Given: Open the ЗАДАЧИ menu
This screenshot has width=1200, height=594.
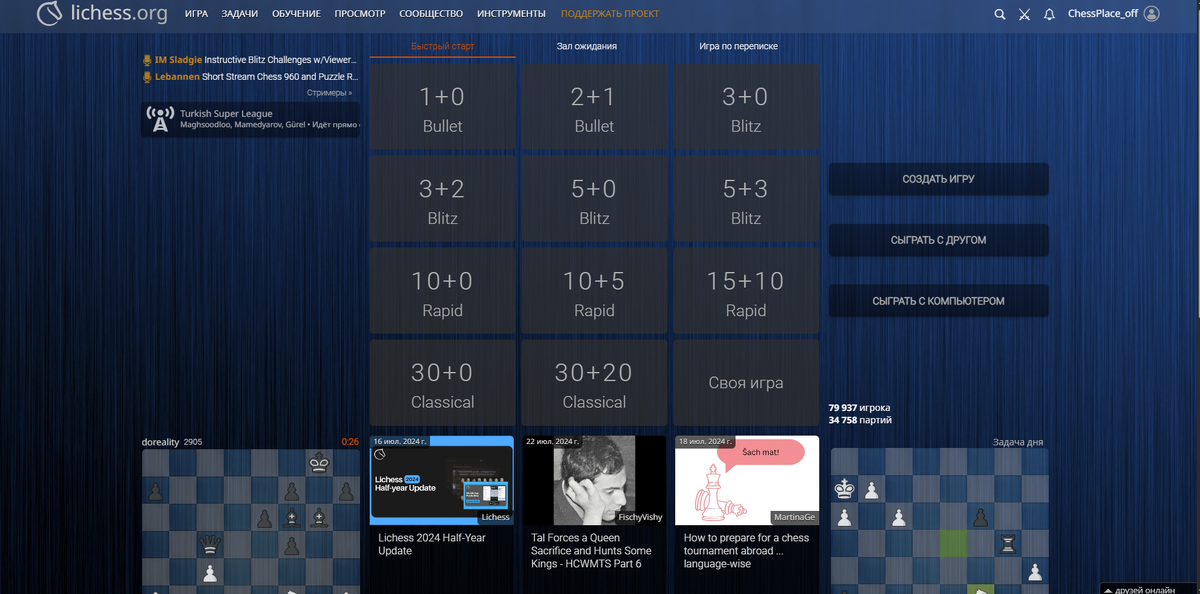Looking at the screenshot, I should pos(240,14).
